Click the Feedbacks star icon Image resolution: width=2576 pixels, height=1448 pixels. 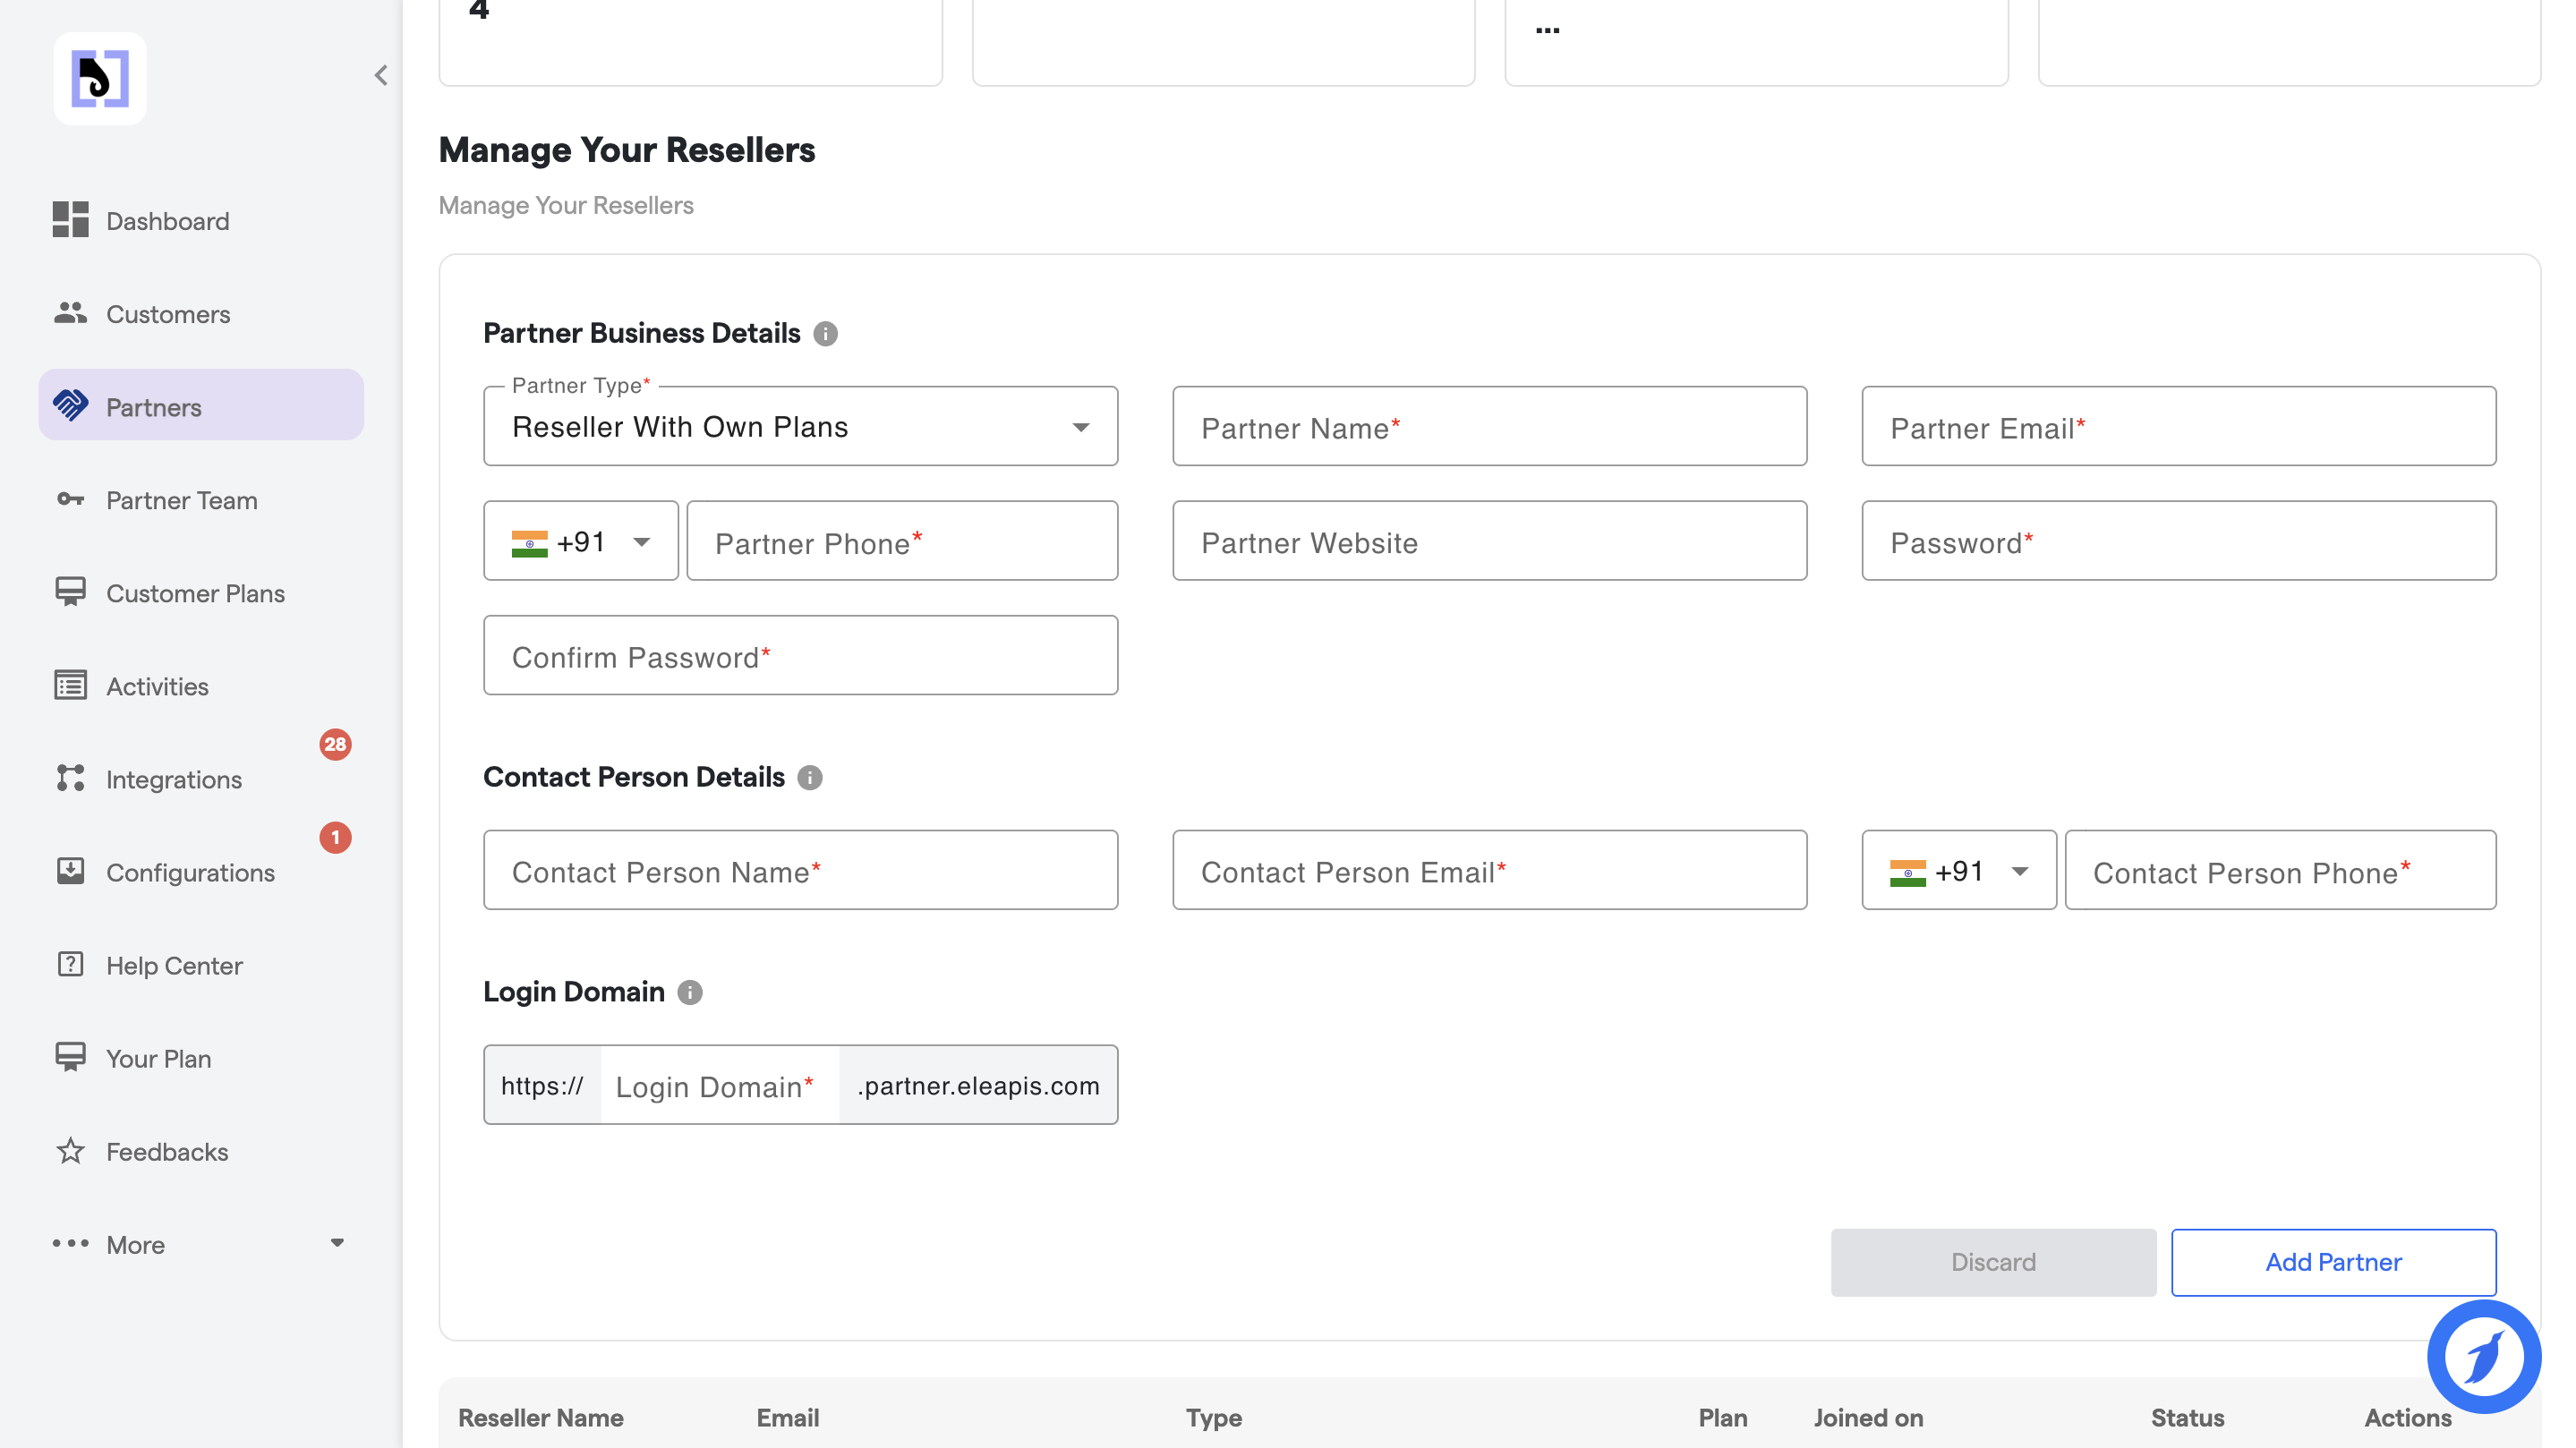(x=70, y=1151)
